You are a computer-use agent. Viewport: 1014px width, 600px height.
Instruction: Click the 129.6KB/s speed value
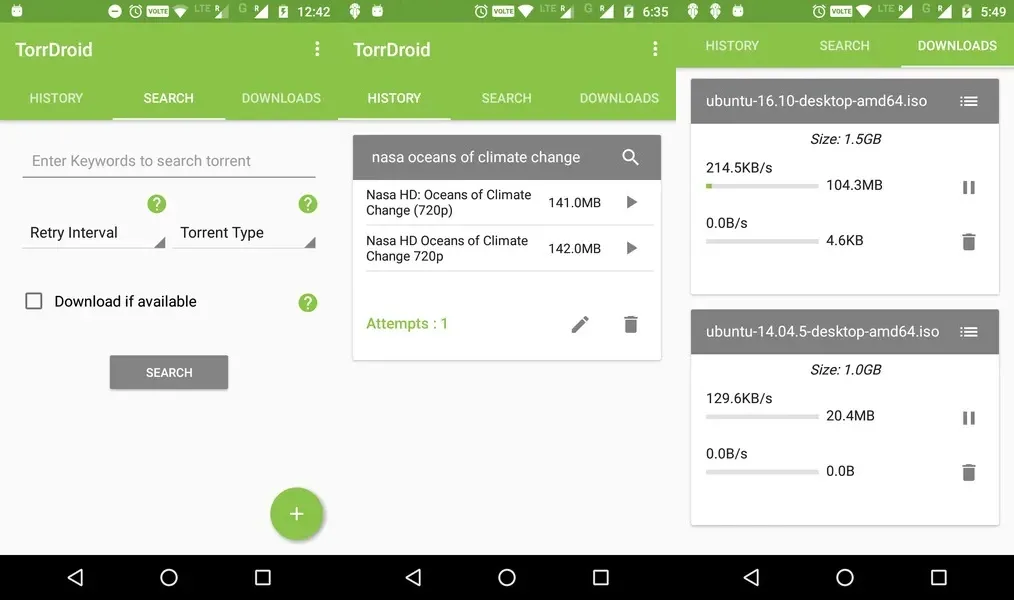coord(739,399)
